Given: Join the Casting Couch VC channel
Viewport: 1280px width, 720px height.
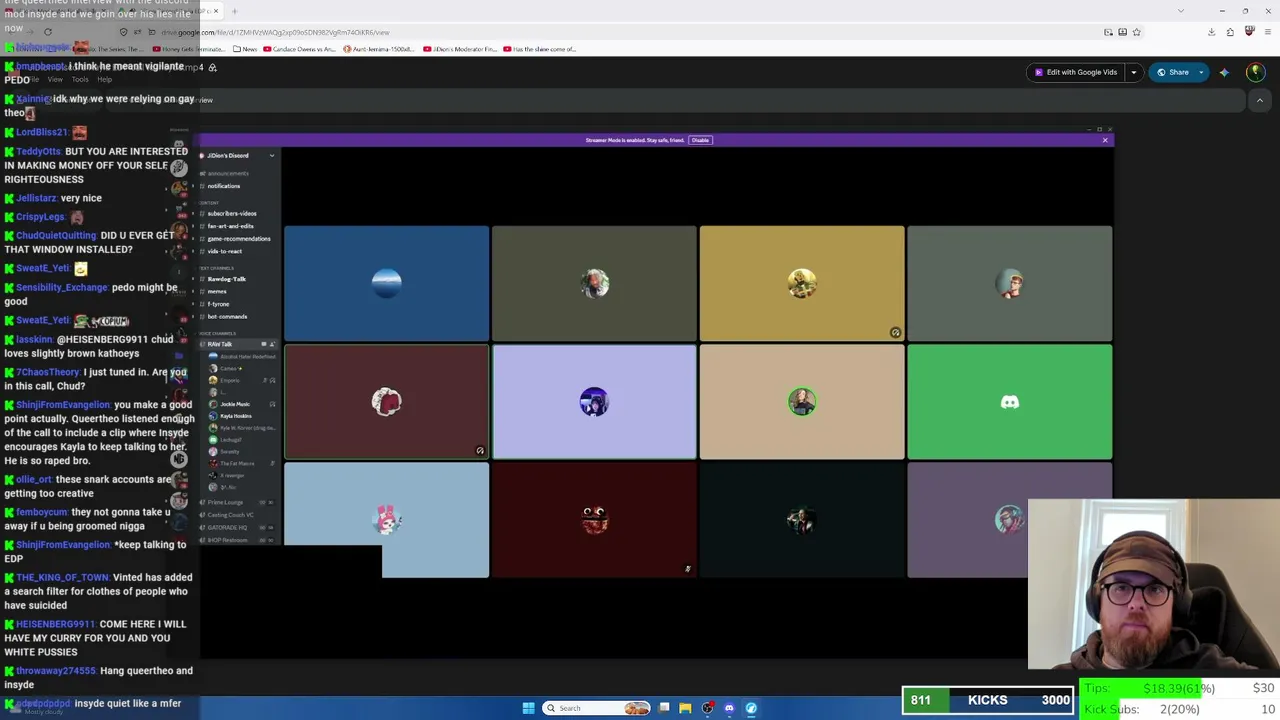Looking at the screenshot, I should coord(230,515).
